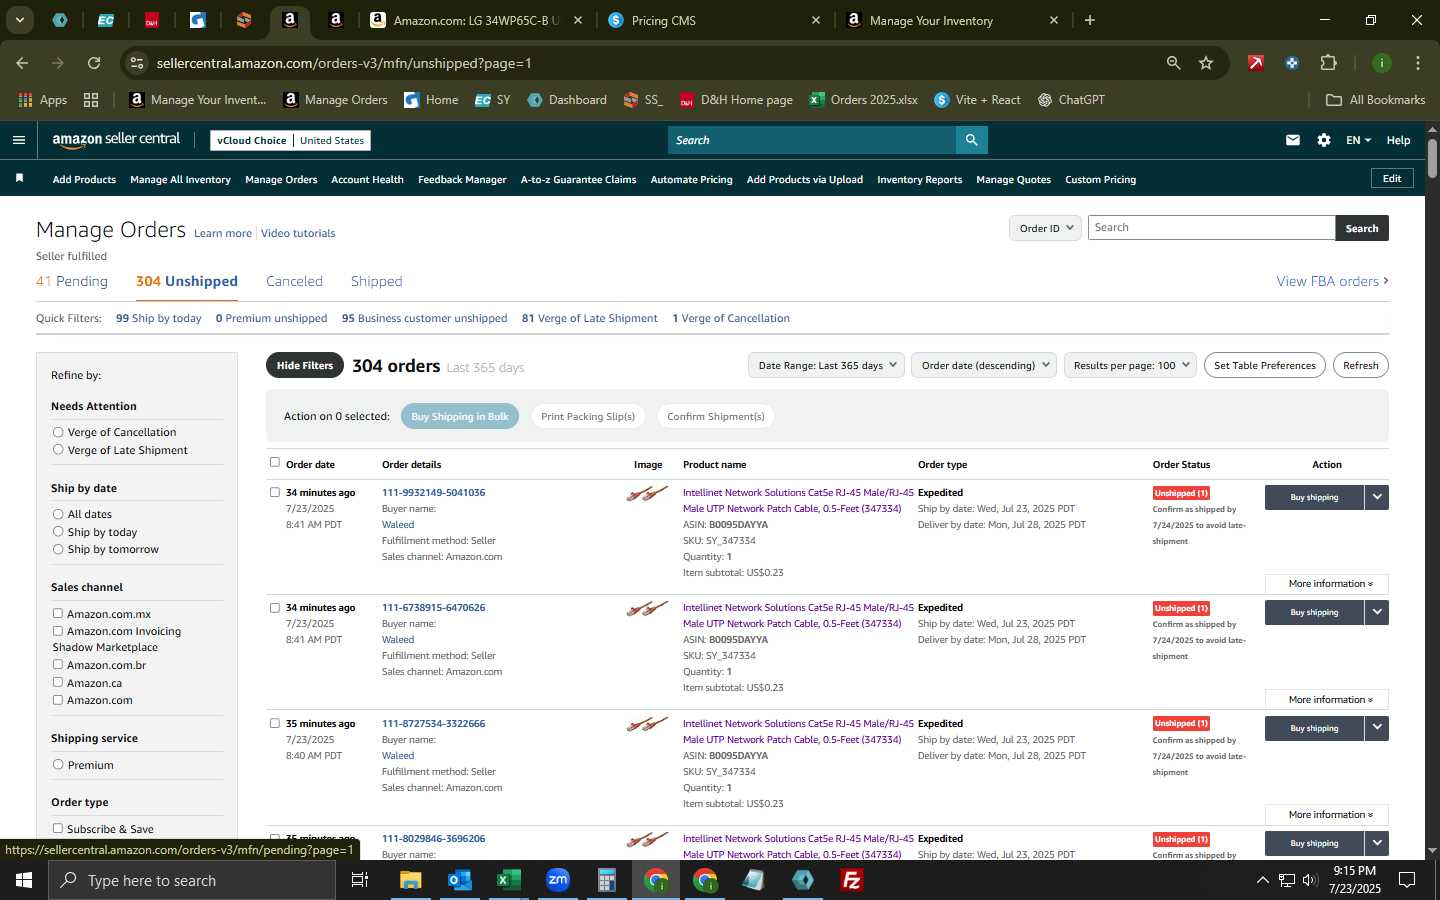Open Task View on the taskbar

tap(360, 880)
